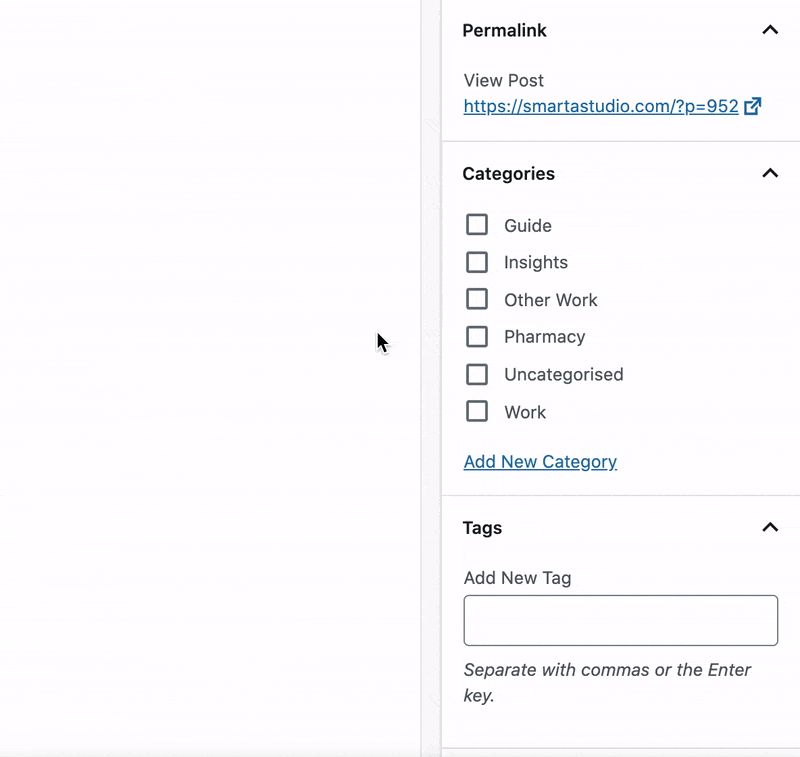Click the external link icon beside permalink URL
Image resolution: width=800 pixels, height=757 pixels.
pos(753,106)
